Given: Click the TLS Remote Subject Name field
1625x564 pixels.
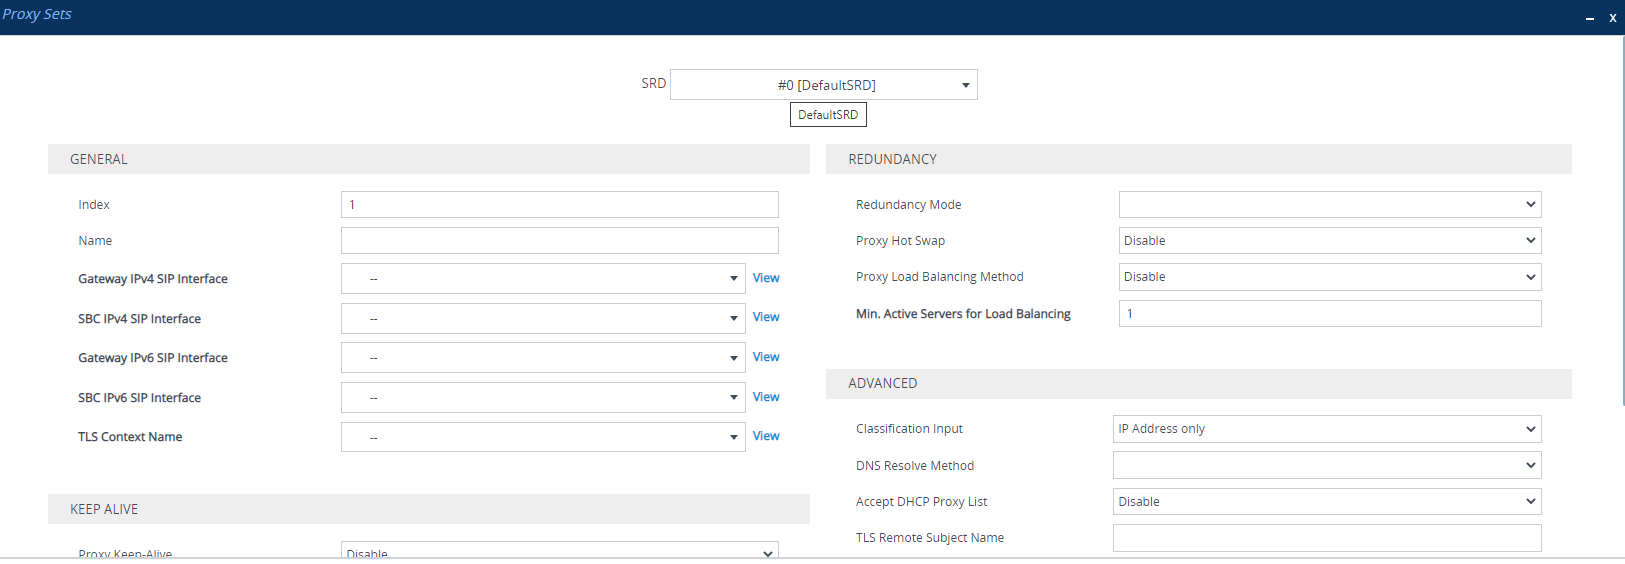Looking at the screenshot, I should pyautogui.click(x=1326, y=538).
